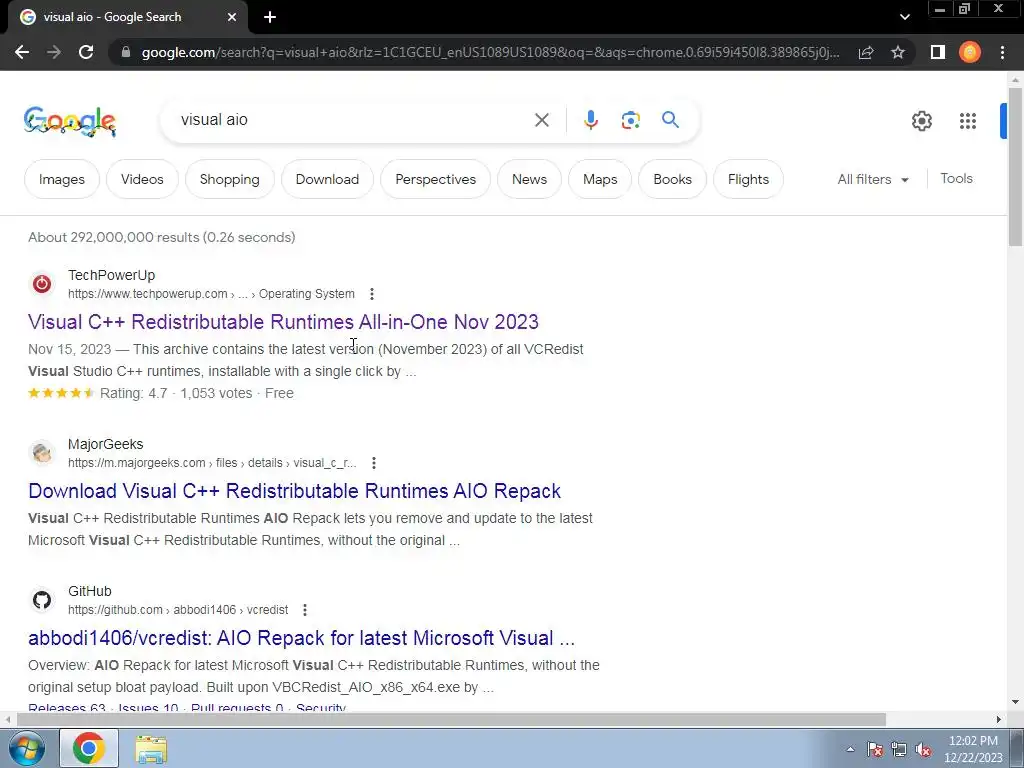Go to Google homepage via logo
The width and height of the screenshot is (1024, 768).
[x=70, y=121]
